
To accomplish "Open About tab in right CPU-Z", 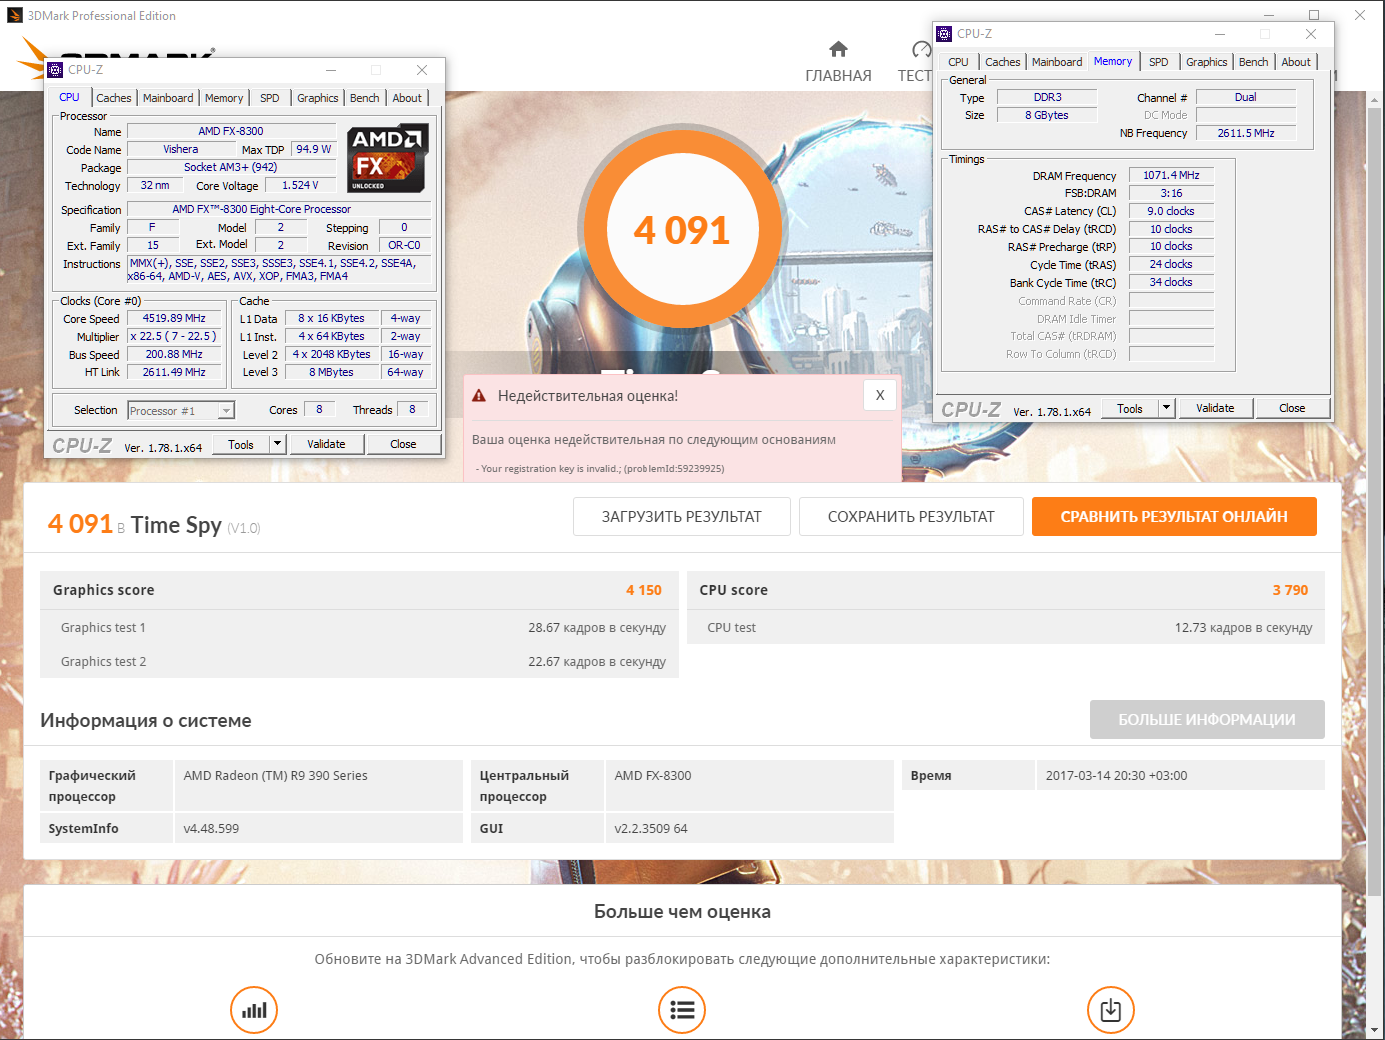I will (1296, 62).
